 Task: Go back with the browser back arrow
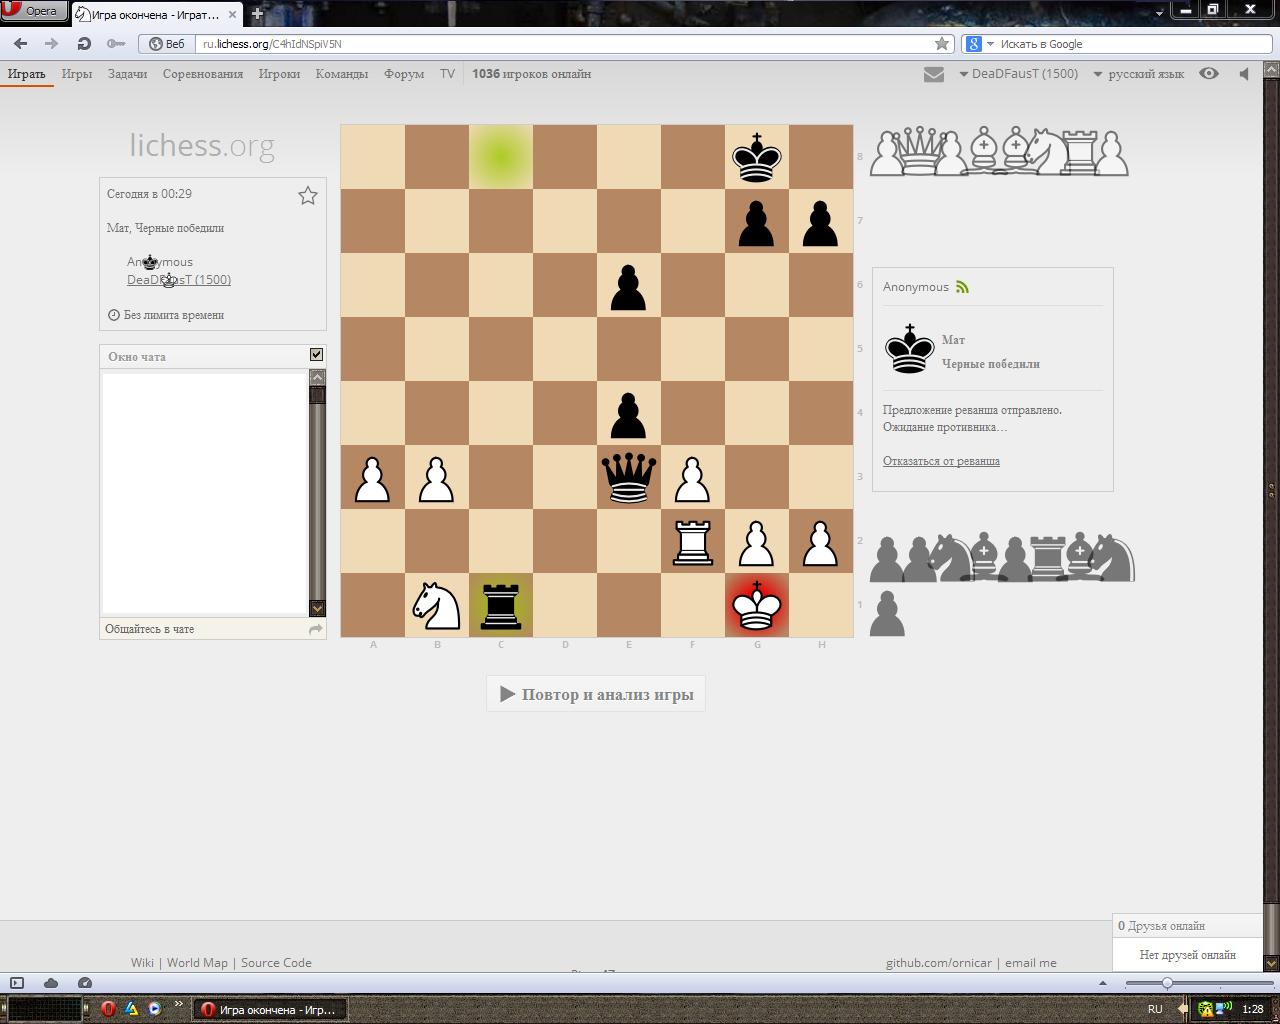coord(20,44)
